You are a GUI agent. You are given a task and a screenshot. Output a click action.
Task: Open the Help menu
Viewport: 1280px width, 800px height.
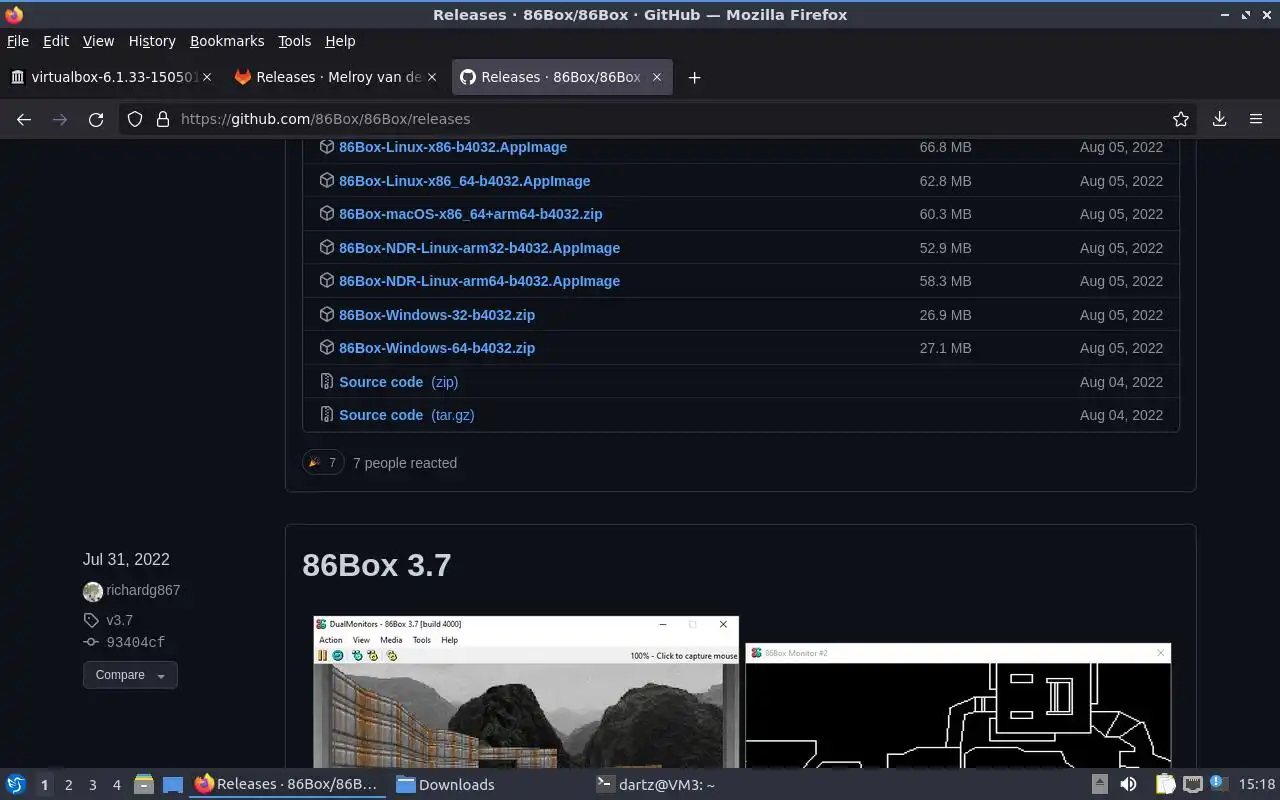pyautogui.click(x=340, y=41)
